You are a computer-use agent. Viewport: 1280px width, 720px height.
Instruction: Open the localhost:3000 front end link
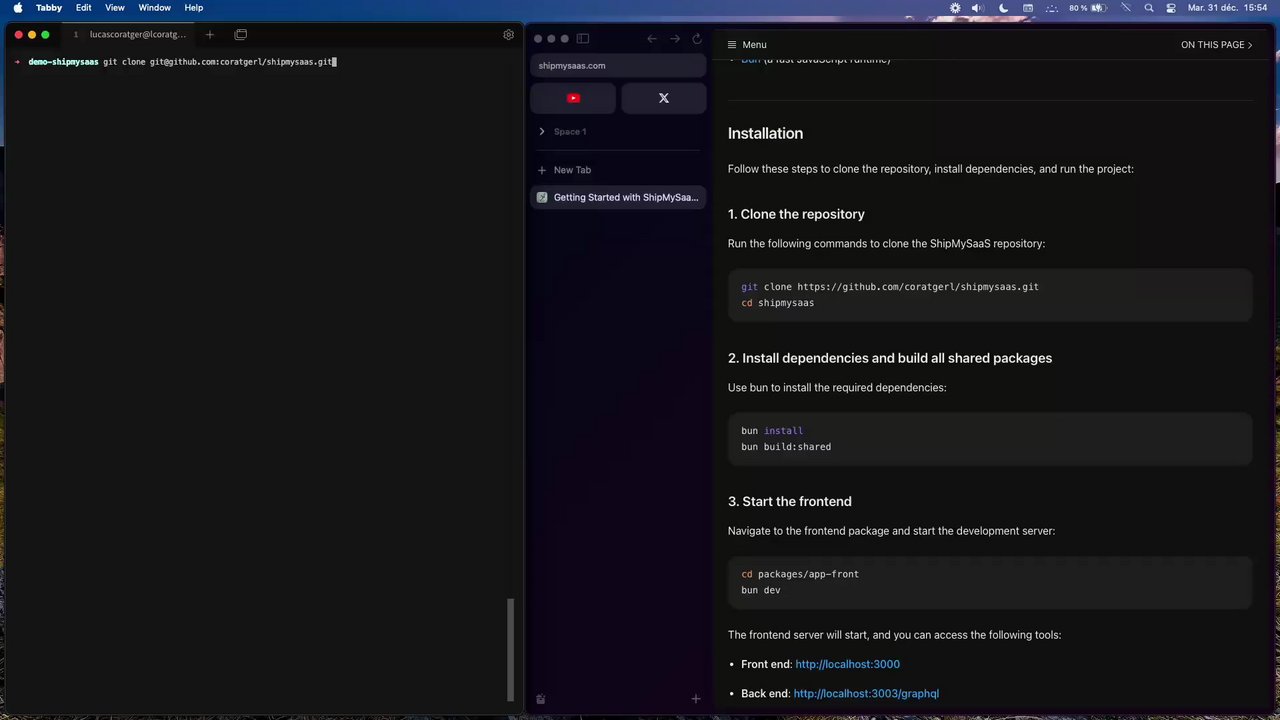point(847,664)
